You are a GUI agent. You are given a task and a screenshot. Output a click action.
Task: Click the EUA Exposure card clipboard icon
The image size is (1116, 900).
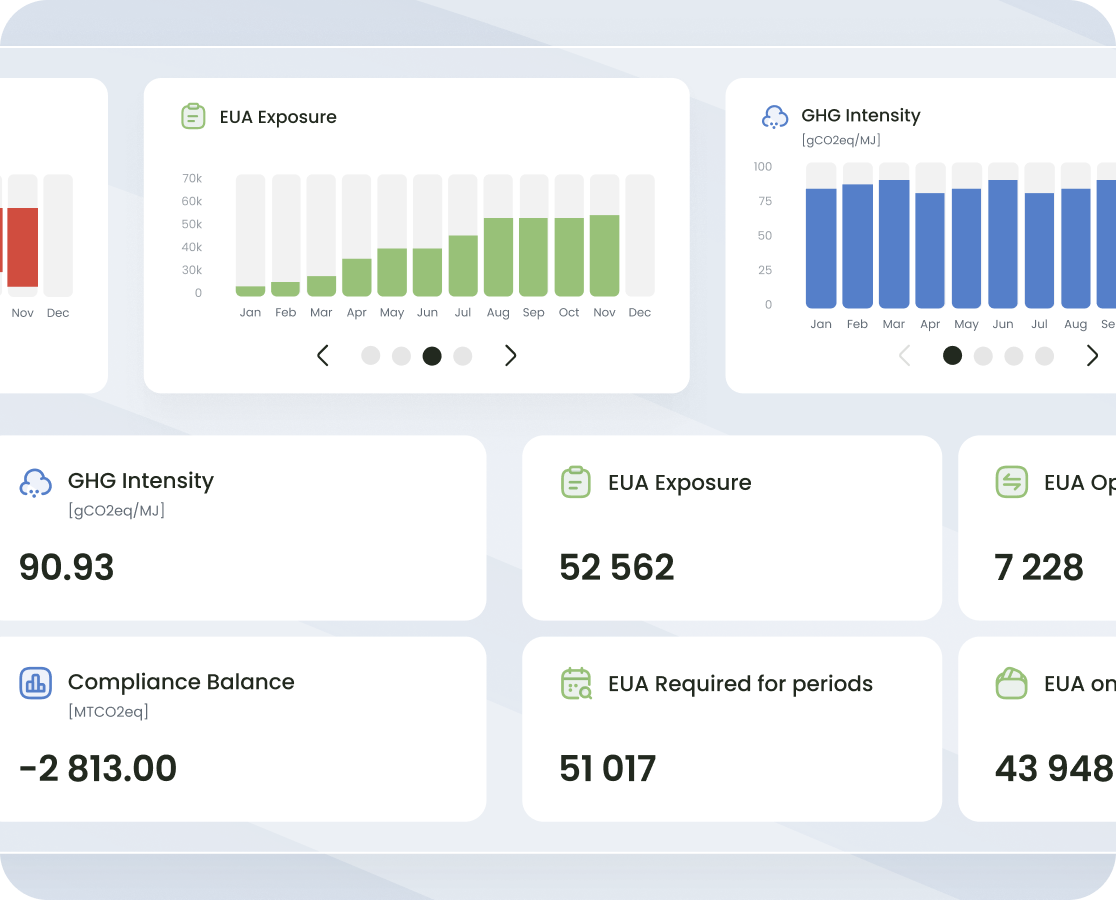tap(576, 483)
